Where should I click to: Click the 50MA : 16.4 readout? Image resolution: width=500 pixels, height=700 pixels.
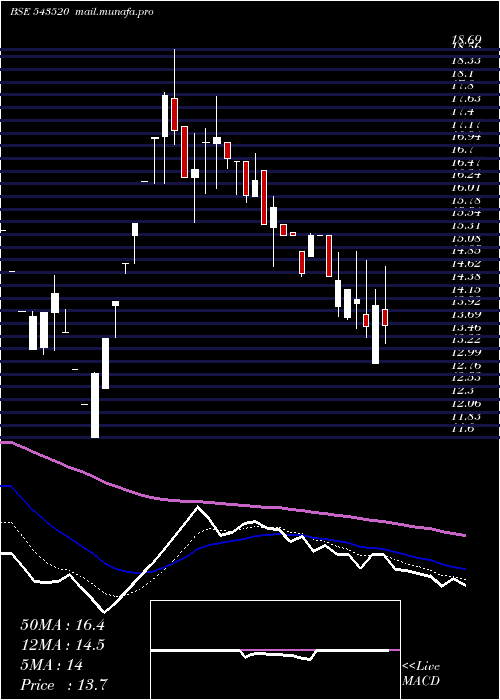[62, 625]
